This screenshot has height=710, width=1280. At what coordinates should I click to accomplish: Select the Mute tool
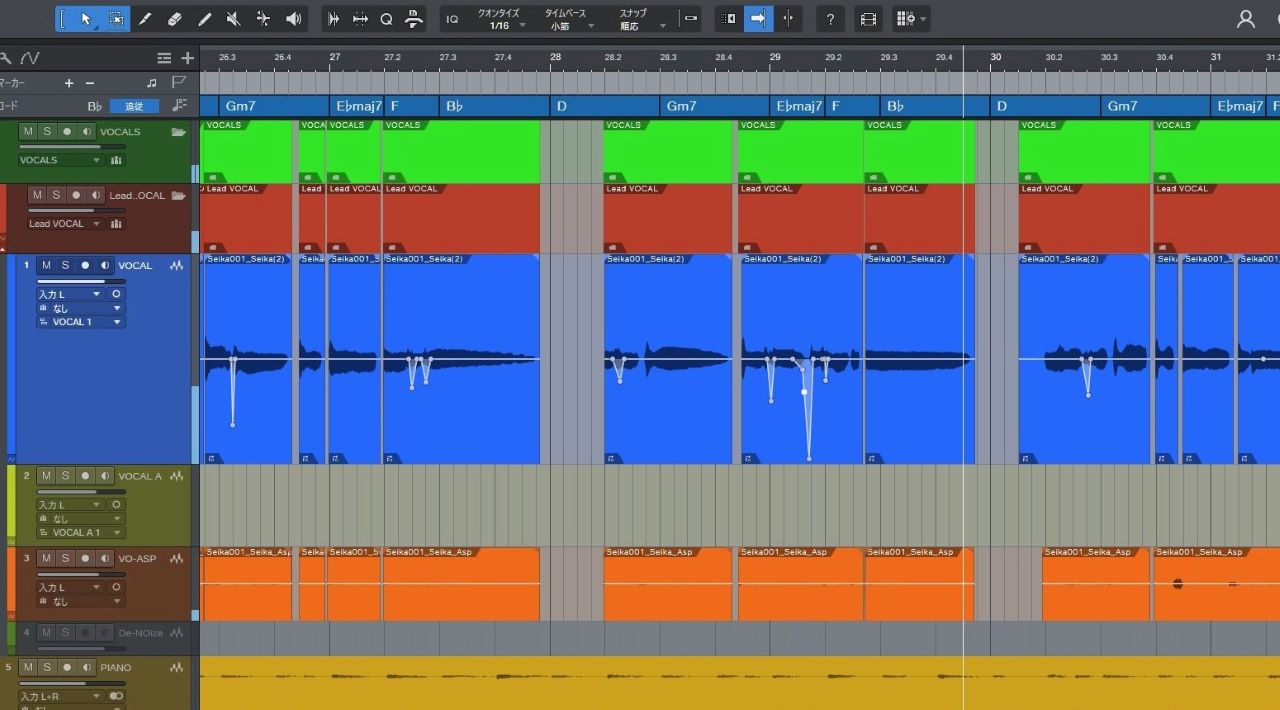point(234,19)
